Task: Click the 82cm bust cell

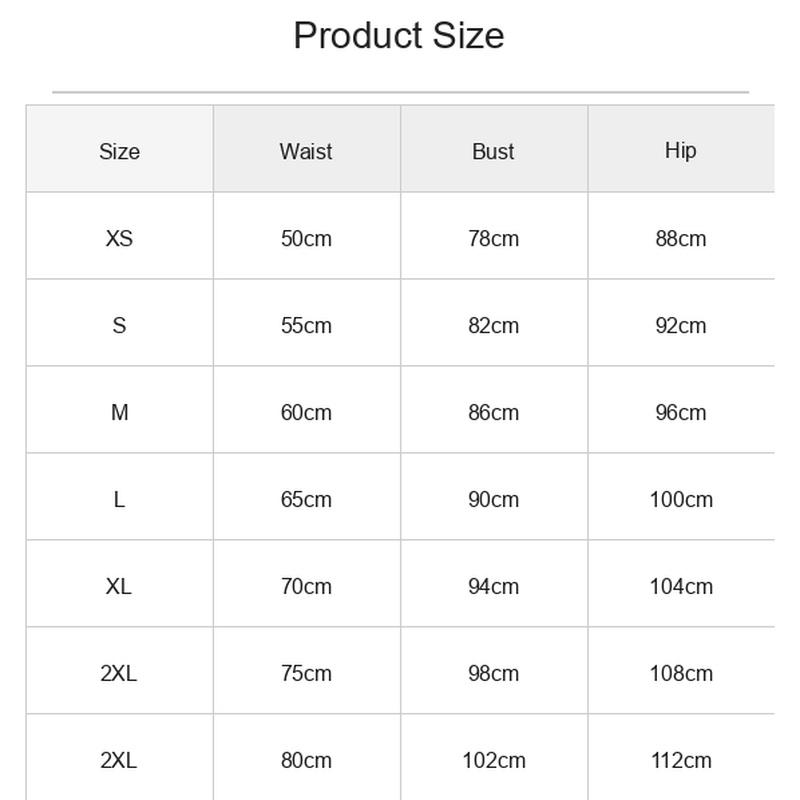Action: coord(493,326)
